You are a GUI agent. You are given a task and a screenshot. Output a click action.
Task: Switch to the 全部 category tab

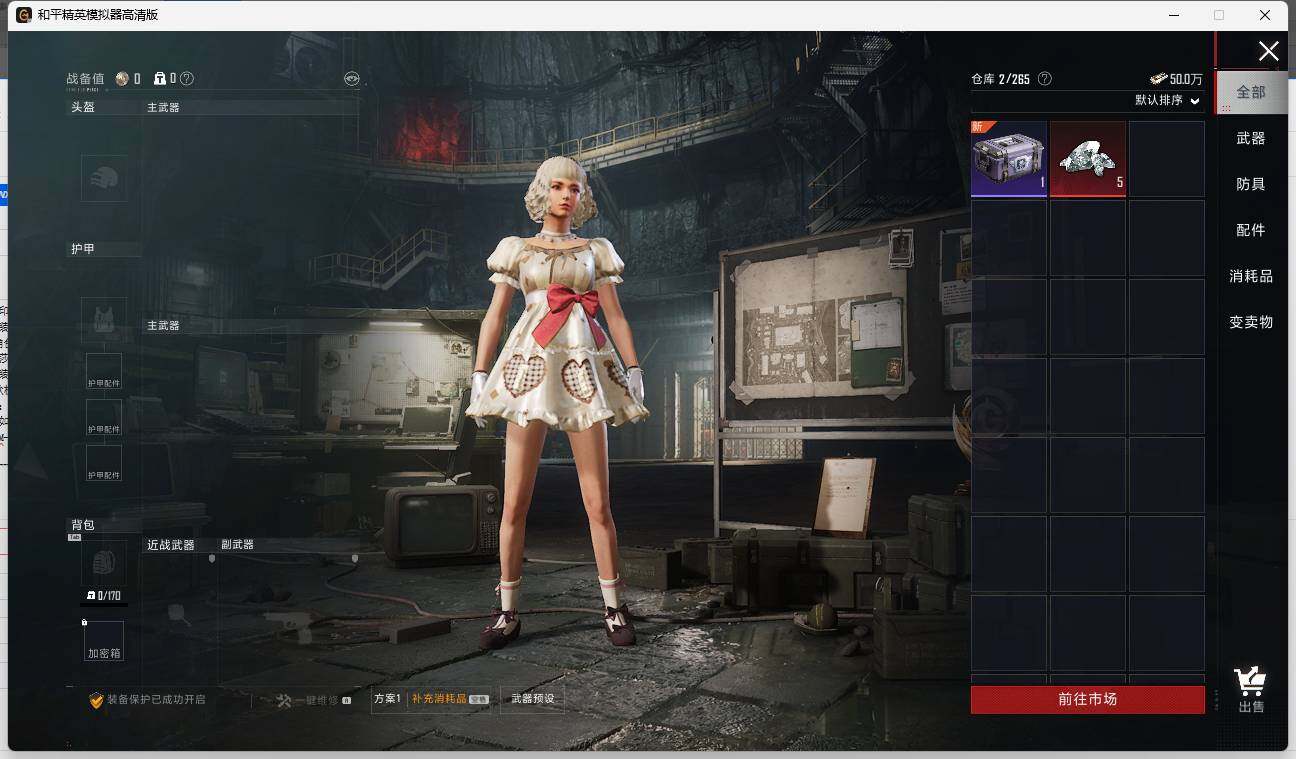pos(1251,92)
